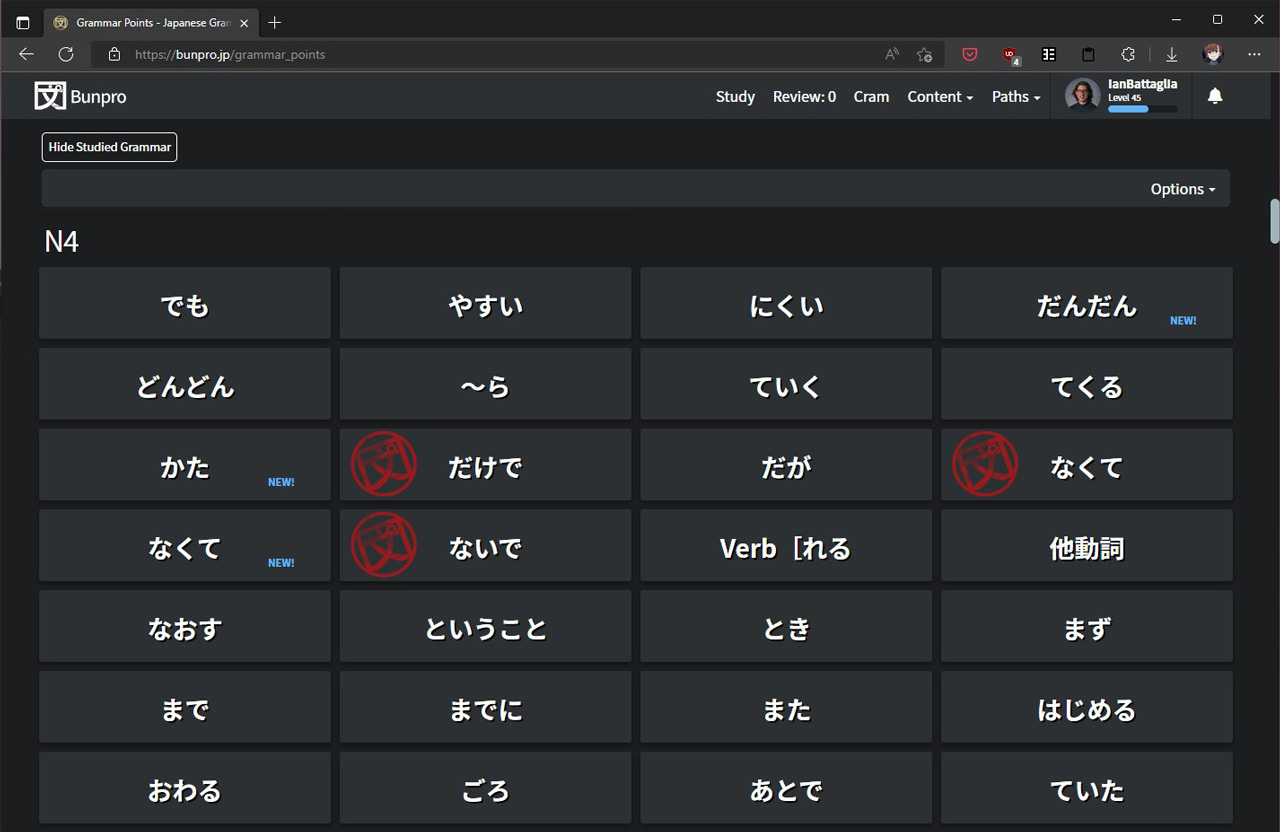Click the red stamp on ないで card
Viewport: 1280px width, 832px height.
[x=384, y=545]
